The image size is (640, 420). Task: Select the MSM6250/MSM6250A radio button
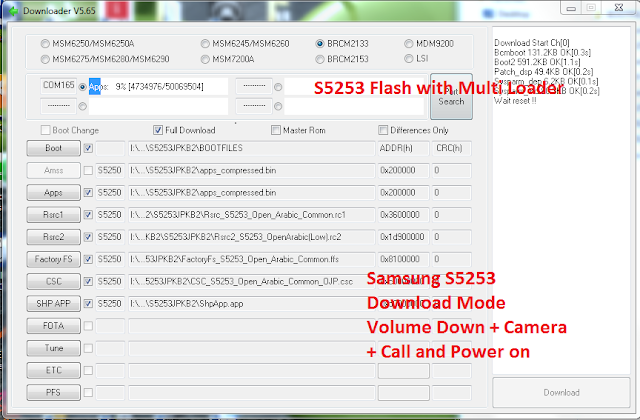tap(45, 44)
